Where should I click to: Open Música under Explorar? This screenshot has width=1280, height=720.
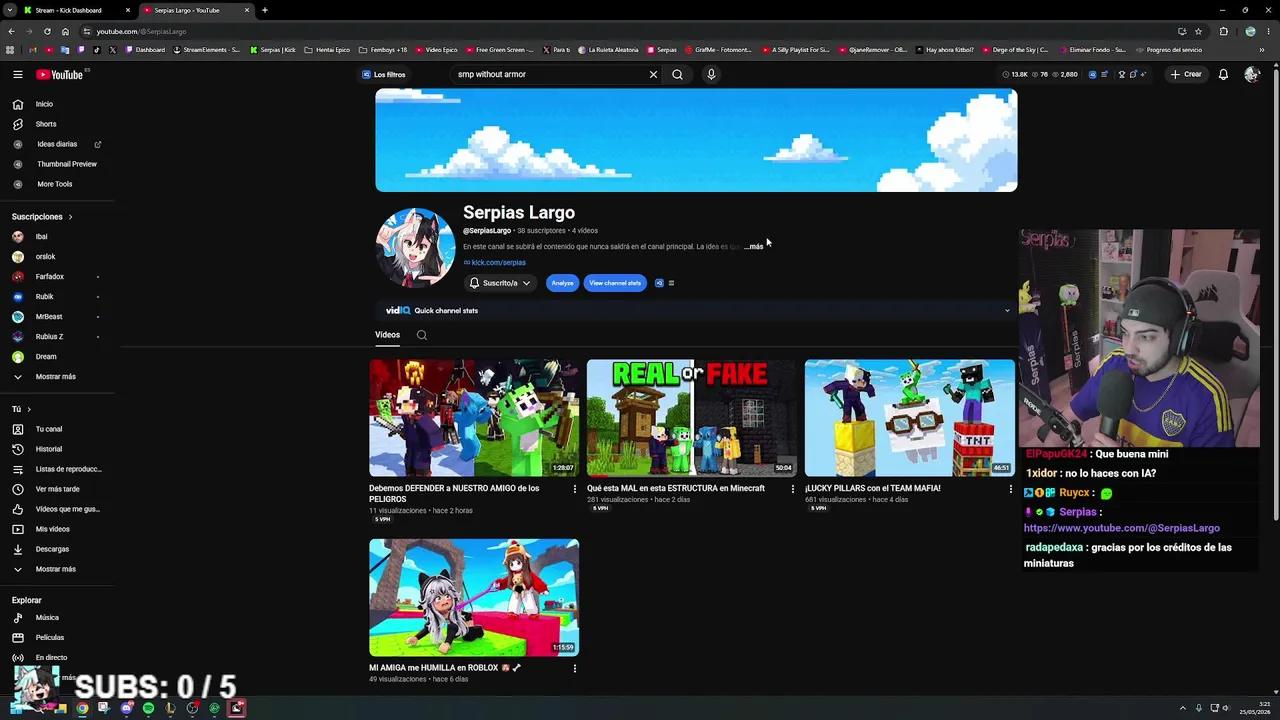pos(47,618)
